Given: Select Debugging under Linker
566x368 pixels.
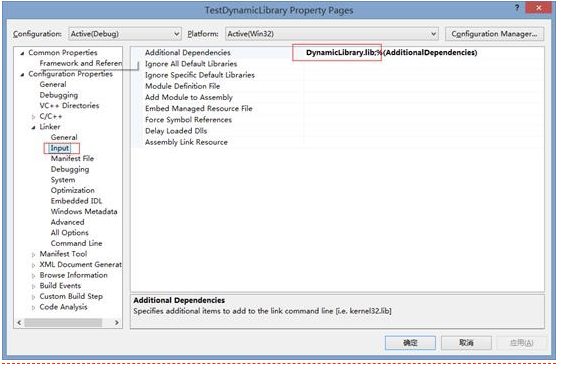Looking at the screenshot, I should pos(70,169).
